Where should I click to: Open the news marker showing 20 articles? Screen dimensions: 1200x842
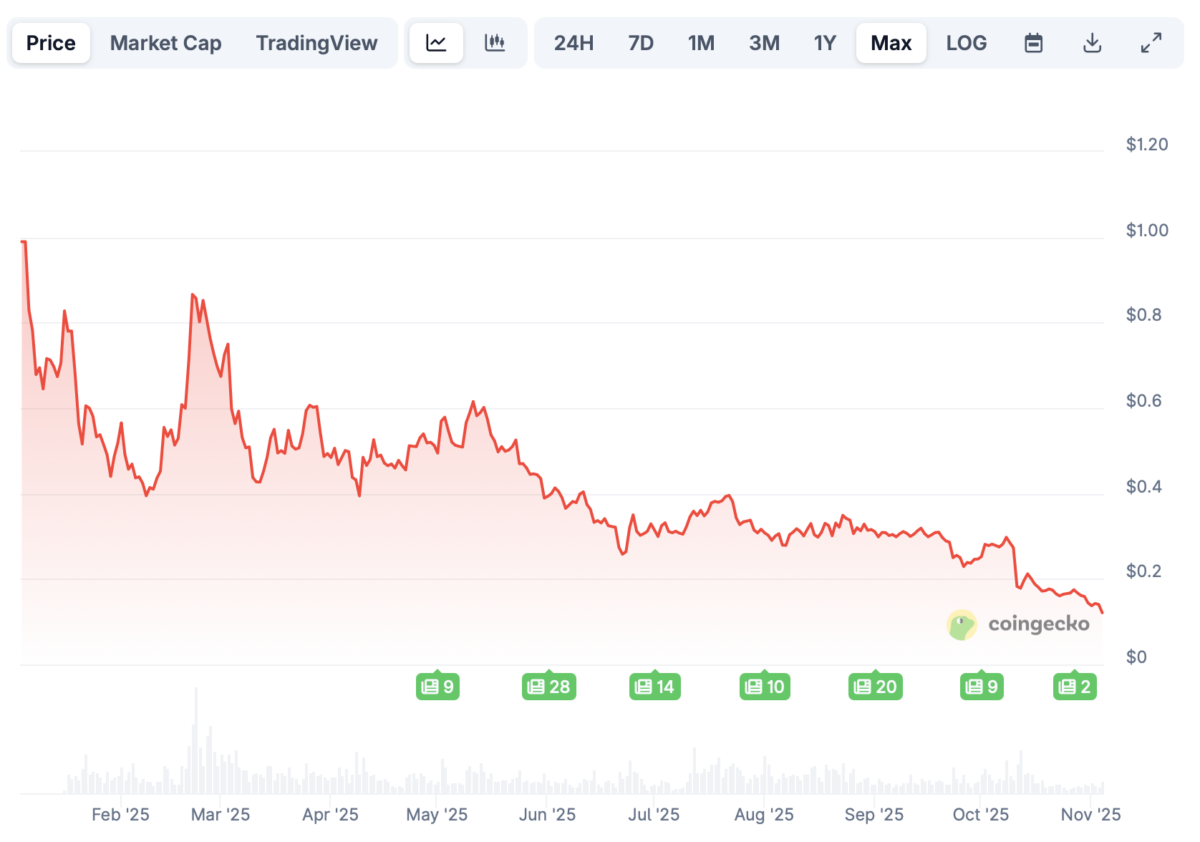pos(875,686)
